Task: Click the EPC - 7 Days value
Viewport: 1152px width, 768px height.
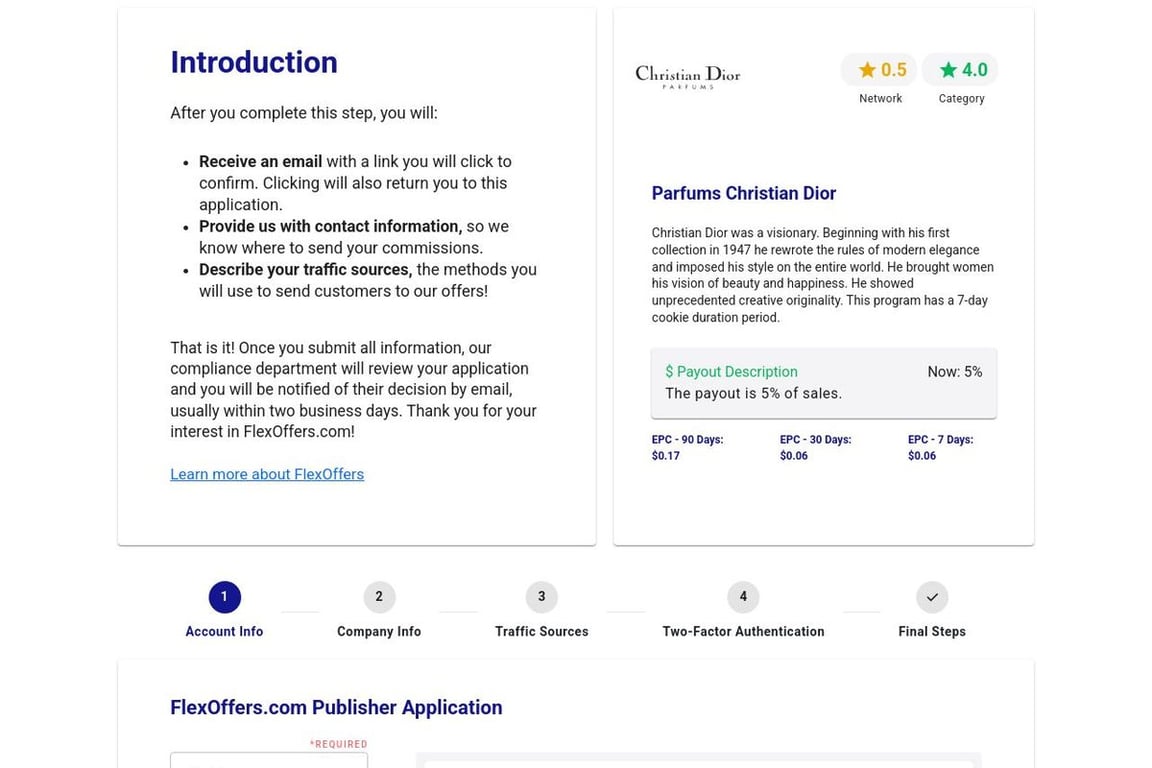Action: 921,456
